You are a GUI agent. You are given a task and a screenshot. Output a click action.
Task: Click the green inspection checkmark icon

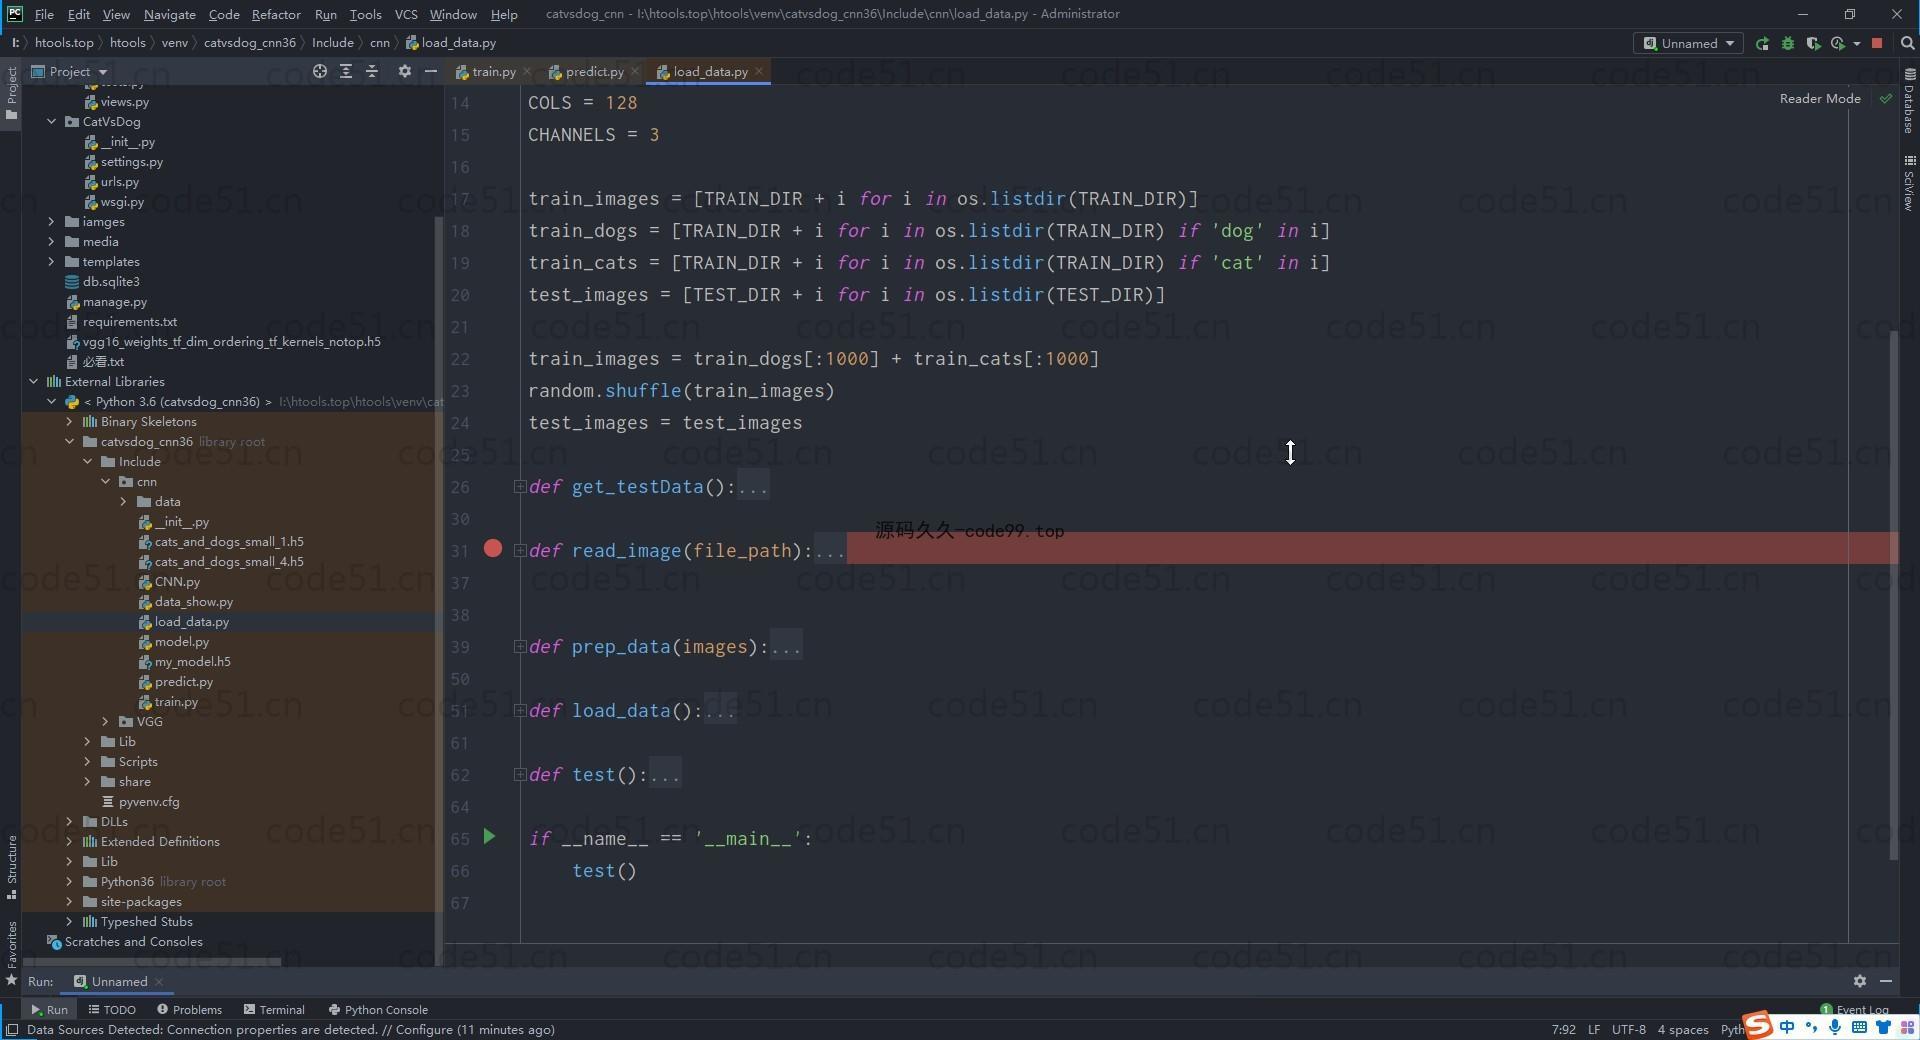1886,98
